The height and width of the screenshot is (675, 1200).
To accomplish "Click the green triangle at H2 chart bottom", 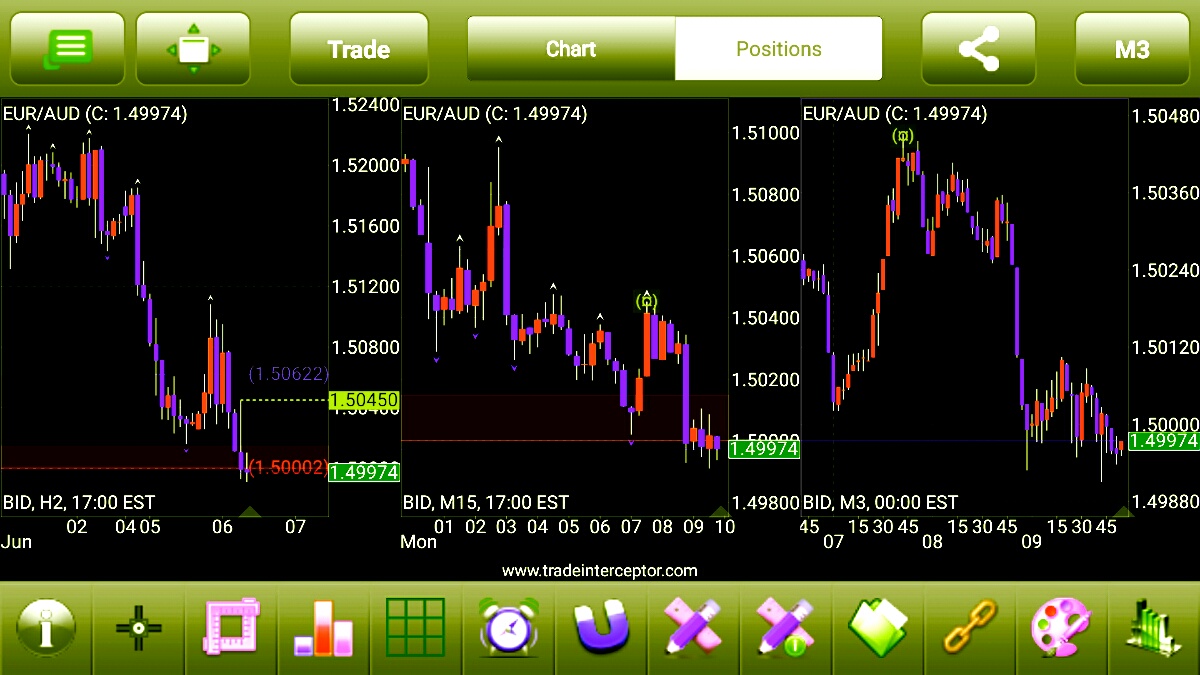I will point(250,511).
